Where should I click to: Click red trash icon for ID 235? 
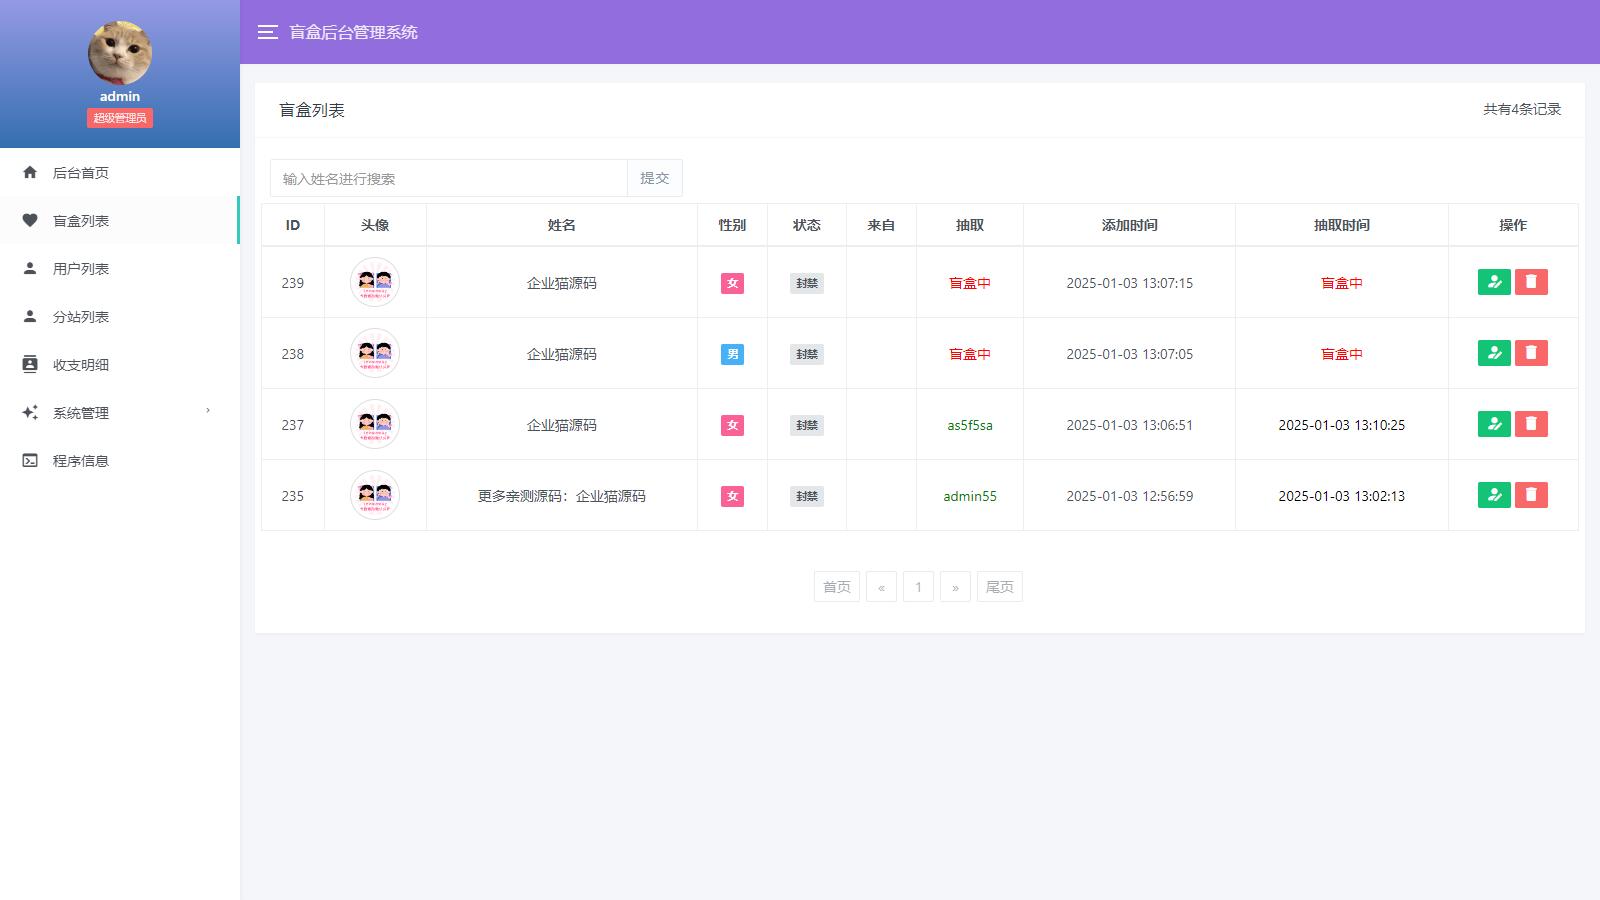point(1531,495)
